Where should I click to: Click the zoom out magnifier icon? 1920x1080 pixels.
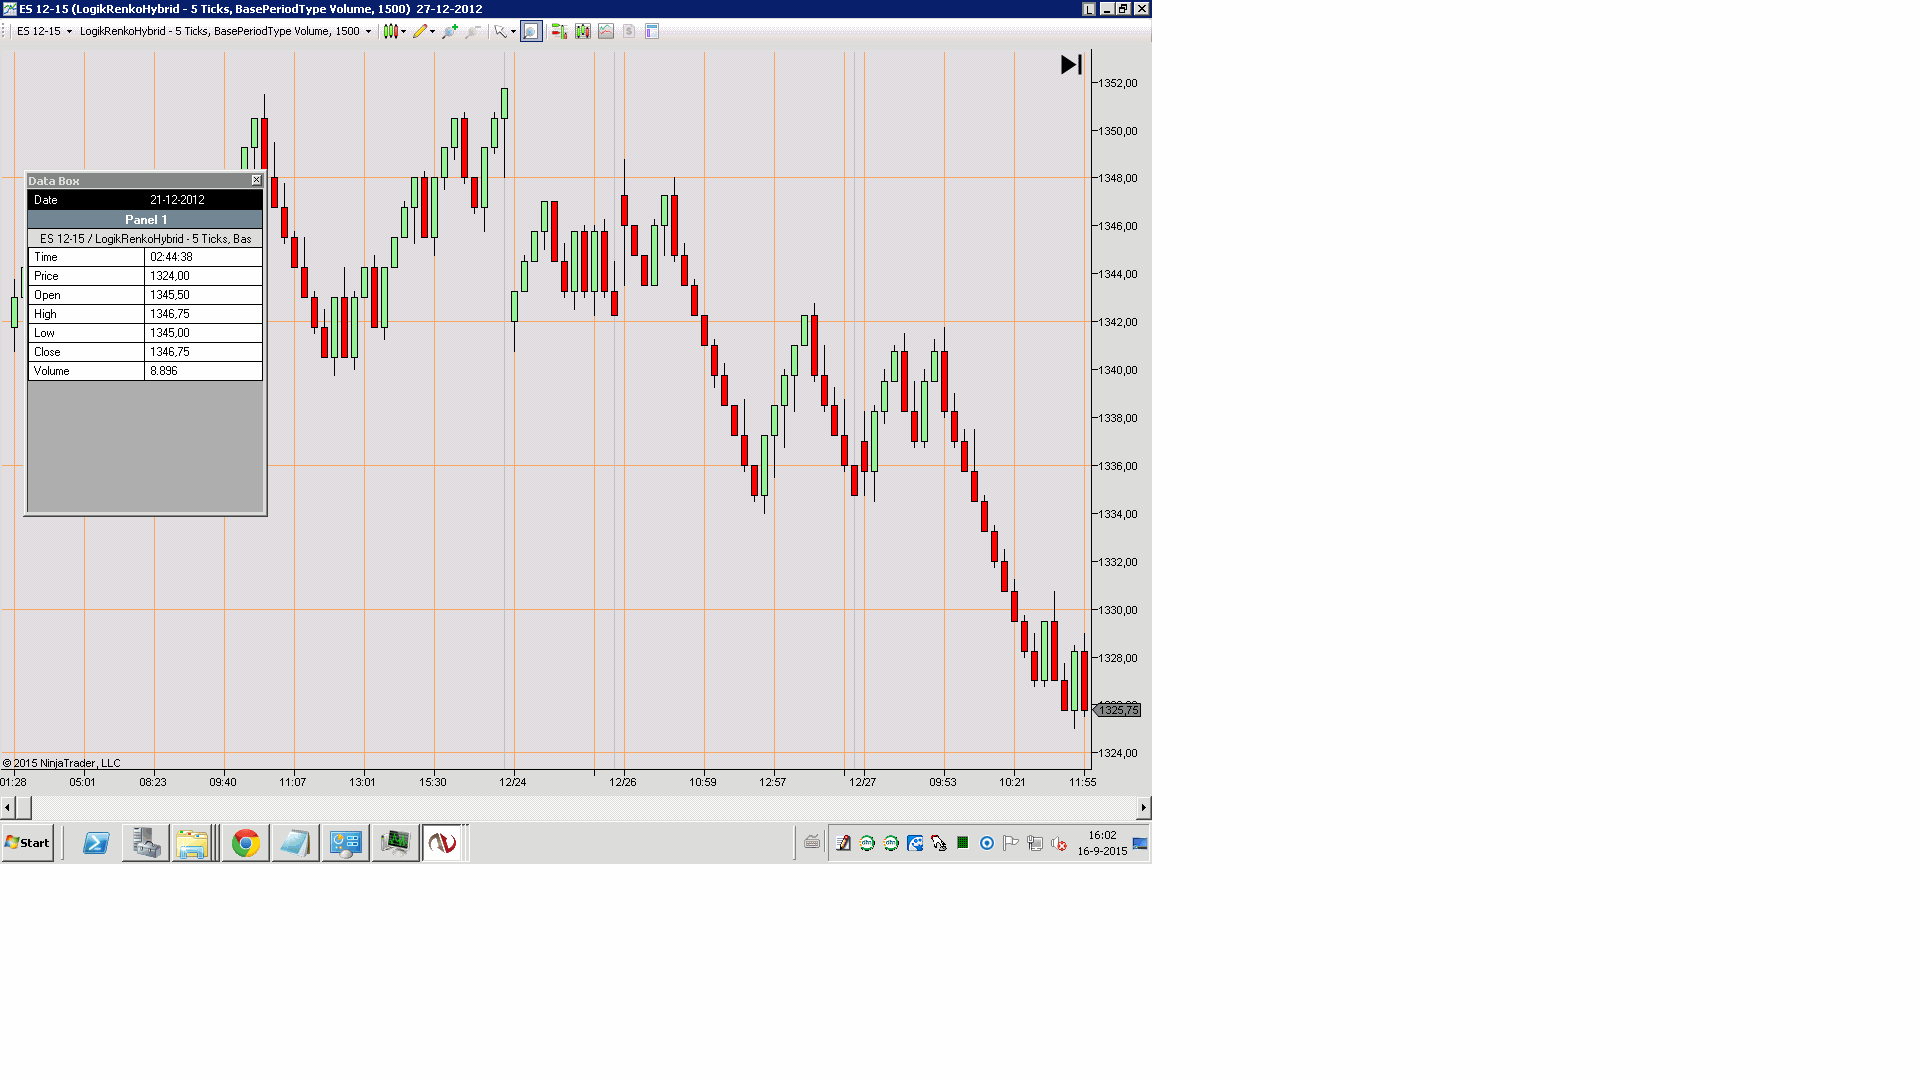point(473,31)
